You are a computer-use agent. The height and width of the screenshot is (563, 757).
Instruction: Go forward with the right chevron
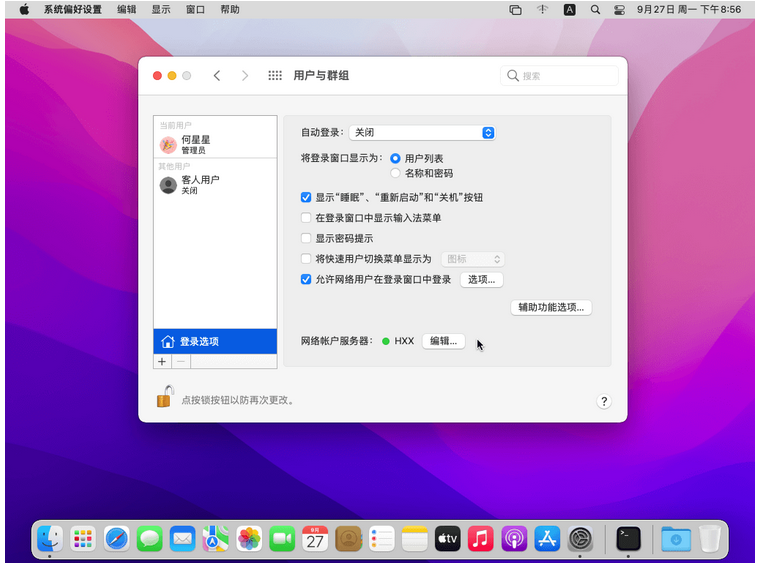click(x=245, y=75)
